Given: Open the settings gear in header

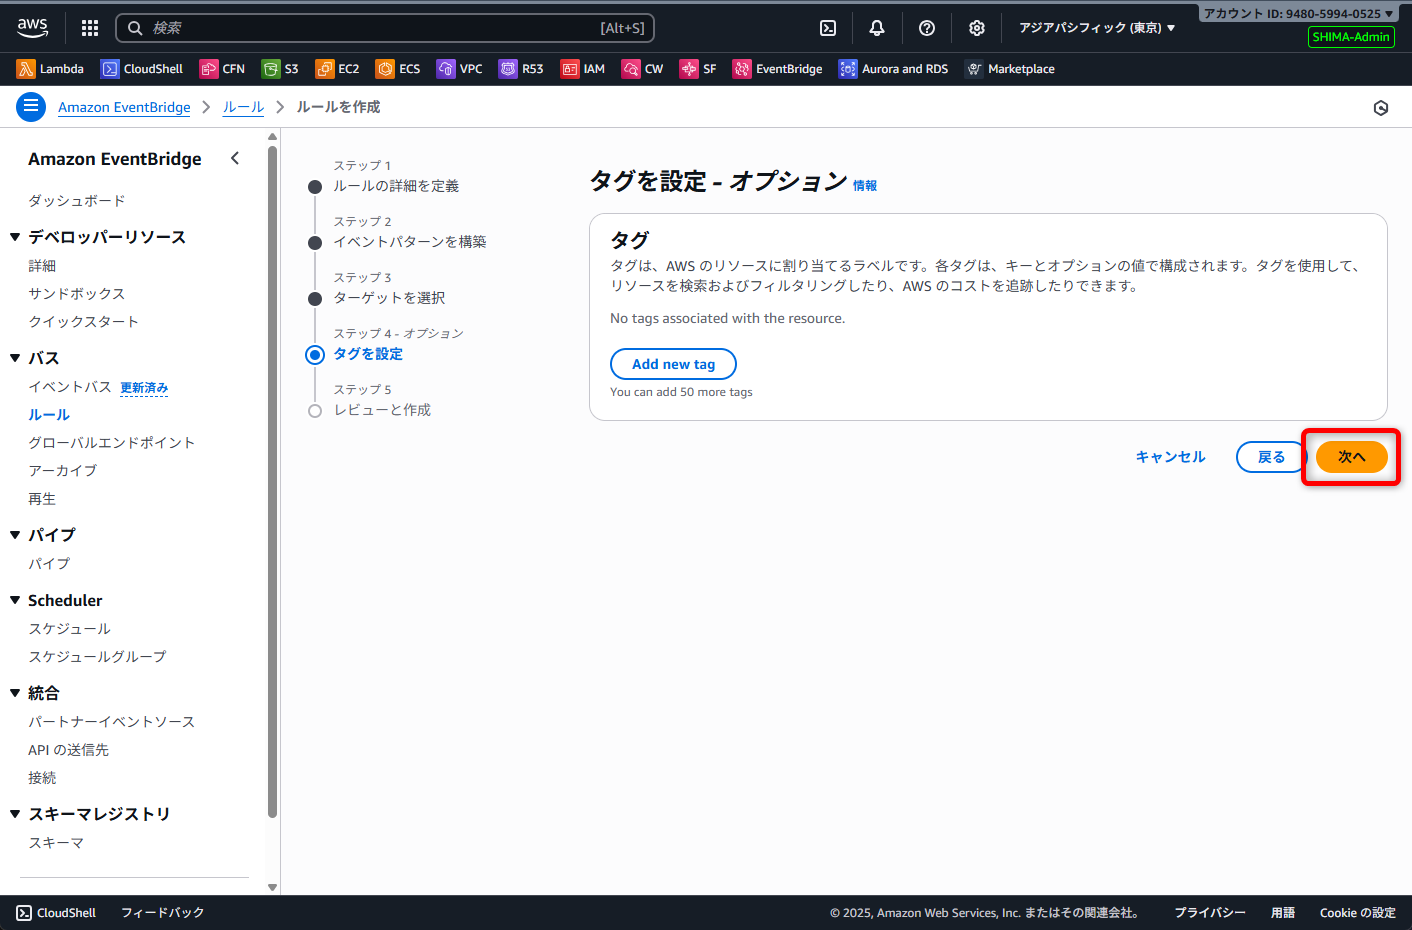Looking at the screenshot, I should 977,28.
